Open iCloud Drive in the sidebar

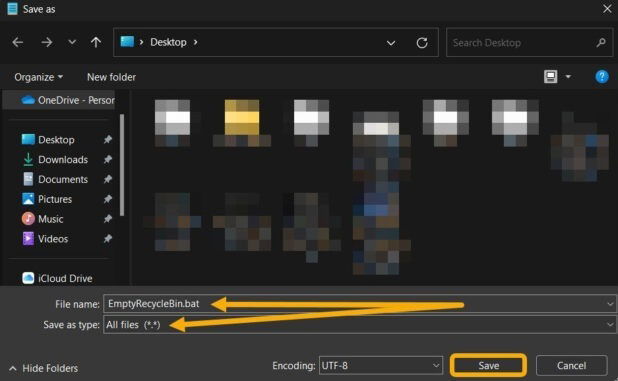tap(57, 278)
